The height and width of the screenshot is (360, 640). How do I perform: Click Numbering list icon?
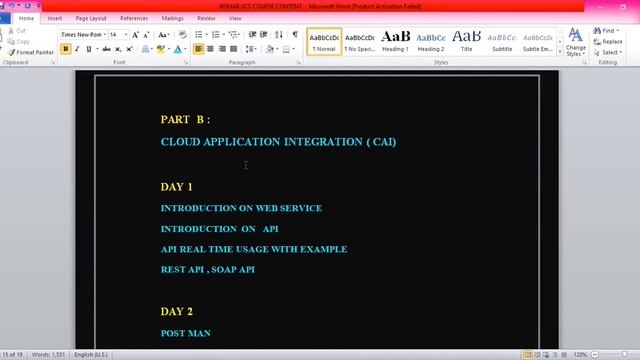pyautogui.click(x=216, y=35)
